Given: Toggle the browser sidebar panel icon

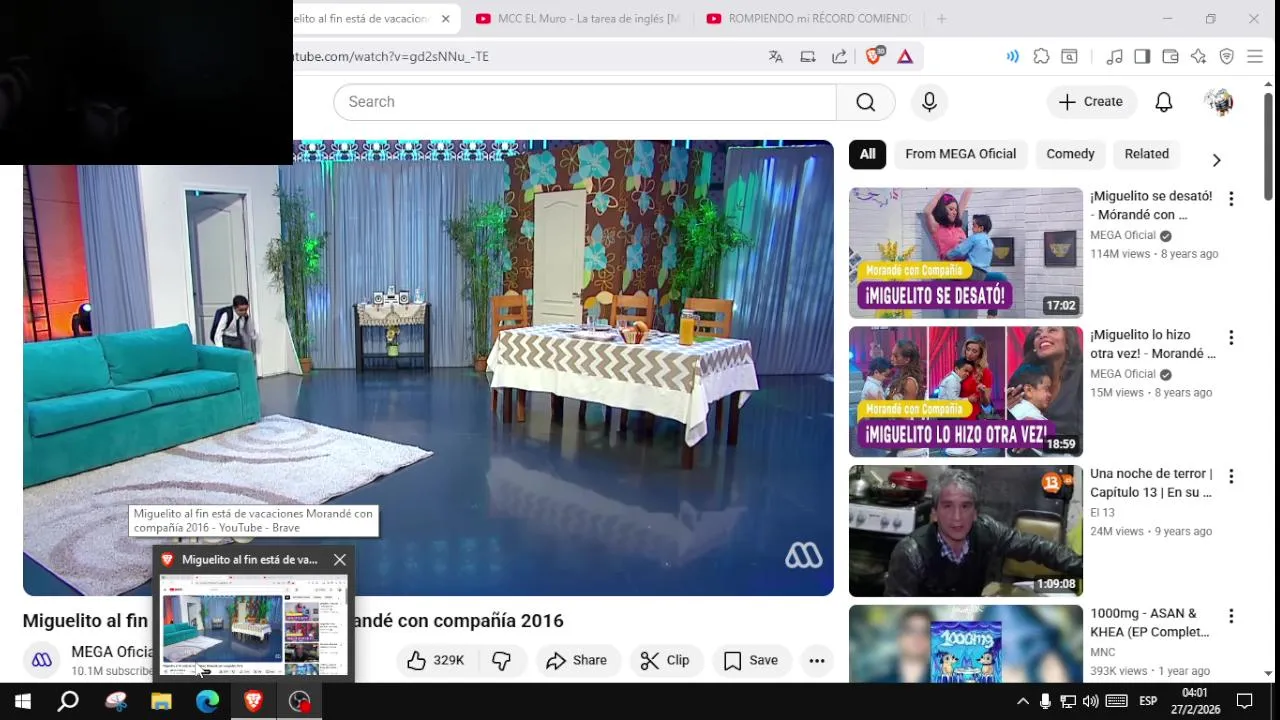Looking at the screenshot, I should tap(1142, 57).
